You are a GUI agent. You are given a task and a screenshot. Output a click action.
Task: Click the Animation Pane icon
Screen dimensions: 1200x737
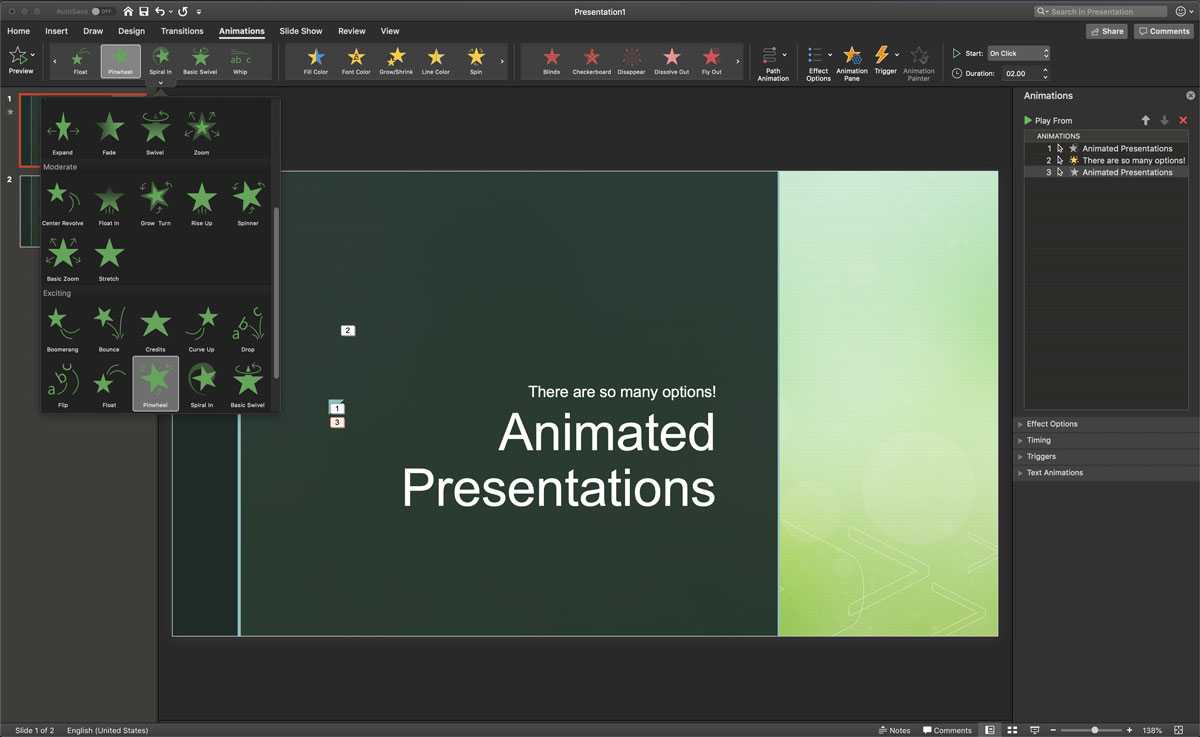click(x=851, y=60)
